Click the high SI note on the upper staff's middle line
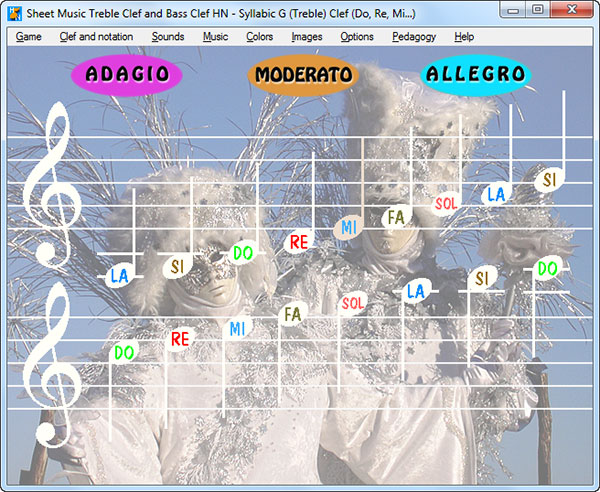600x492 pixels. pyautogui.click(x=549, y=180)
